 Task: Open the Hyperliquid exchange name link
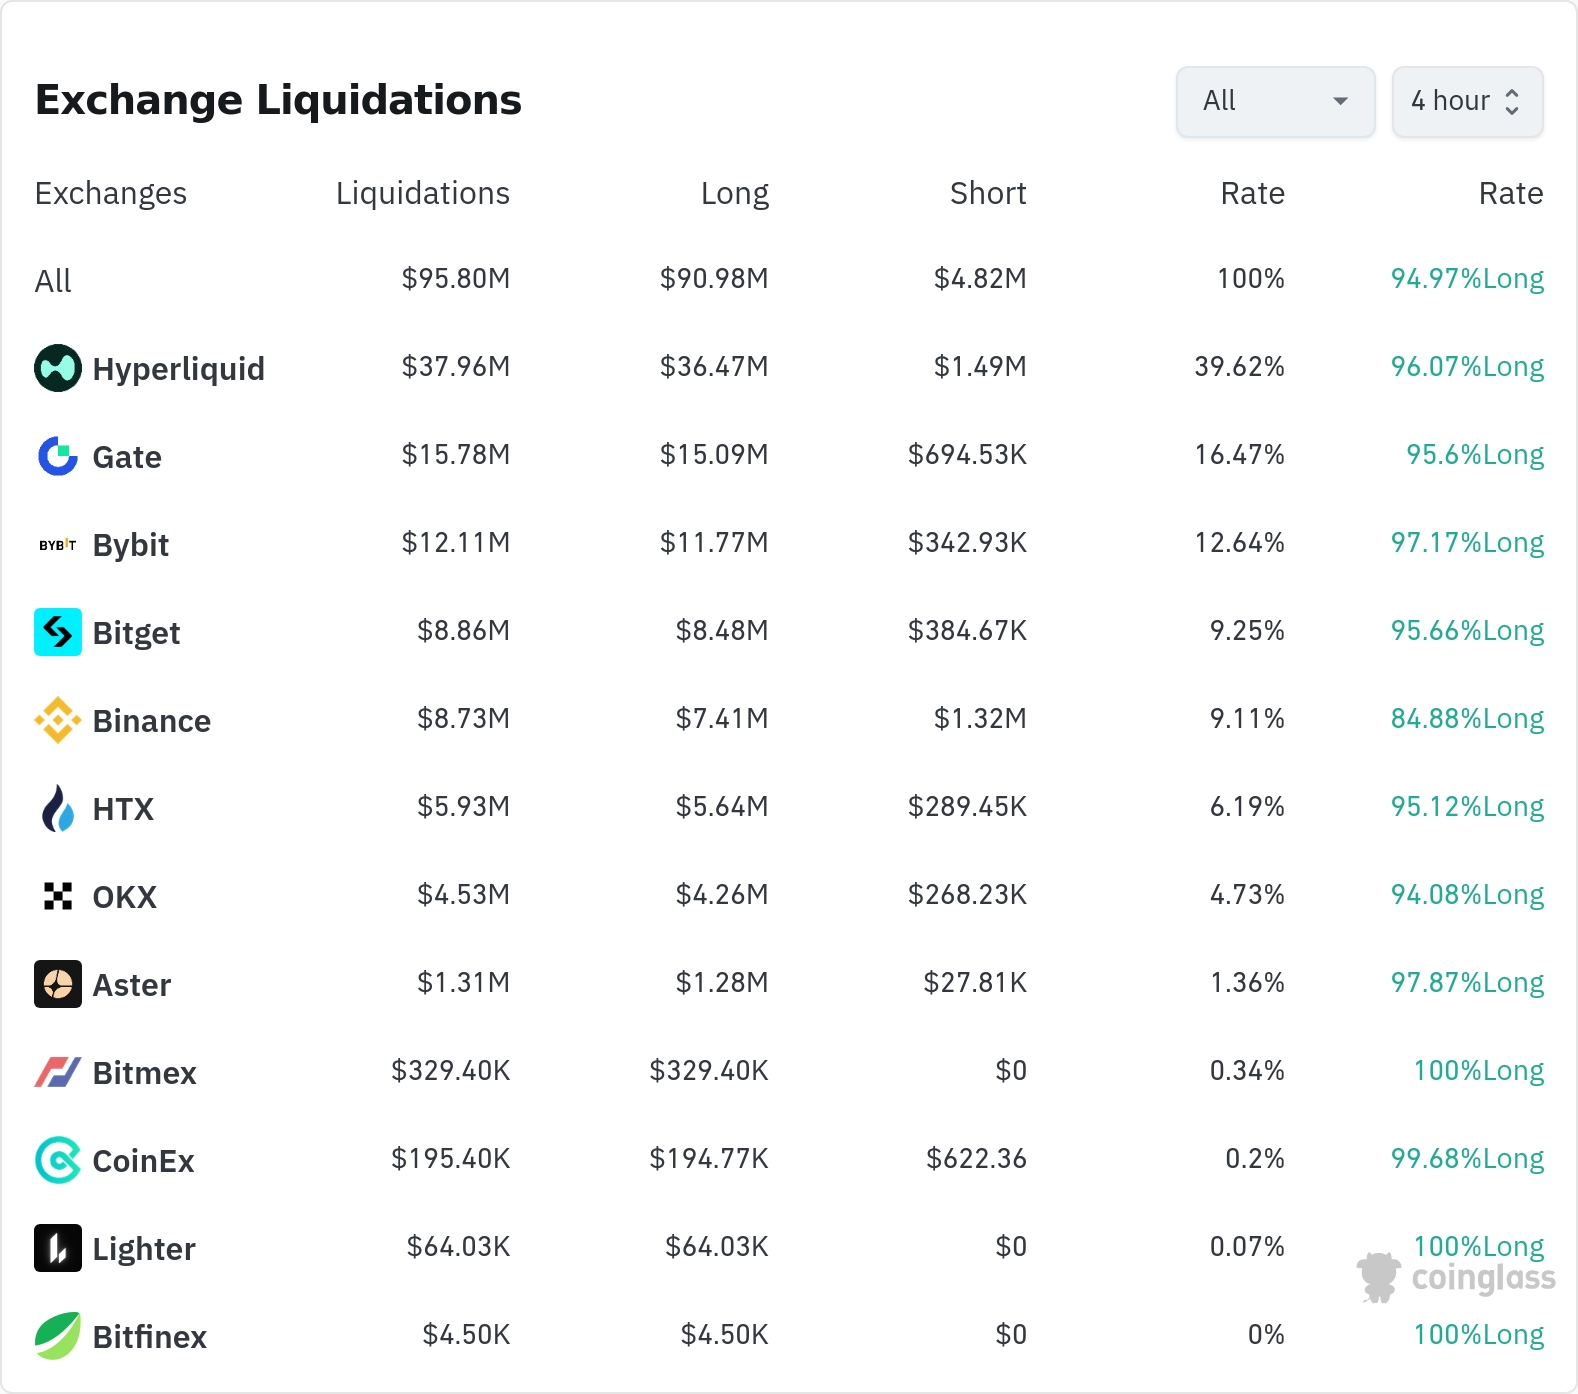pyautogui.click(x=178, y=369)
